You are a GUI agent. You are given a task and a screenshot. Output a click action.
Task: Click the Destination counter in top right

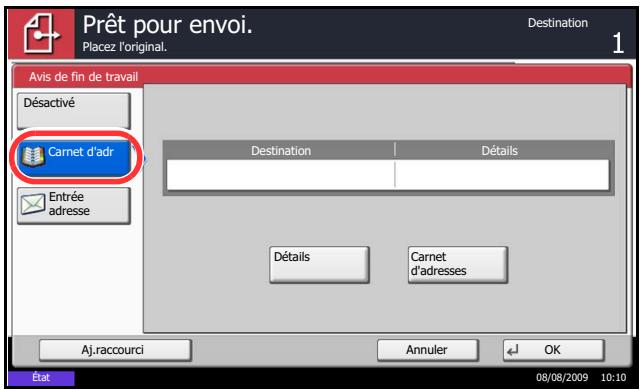click(x=576, y=35)
